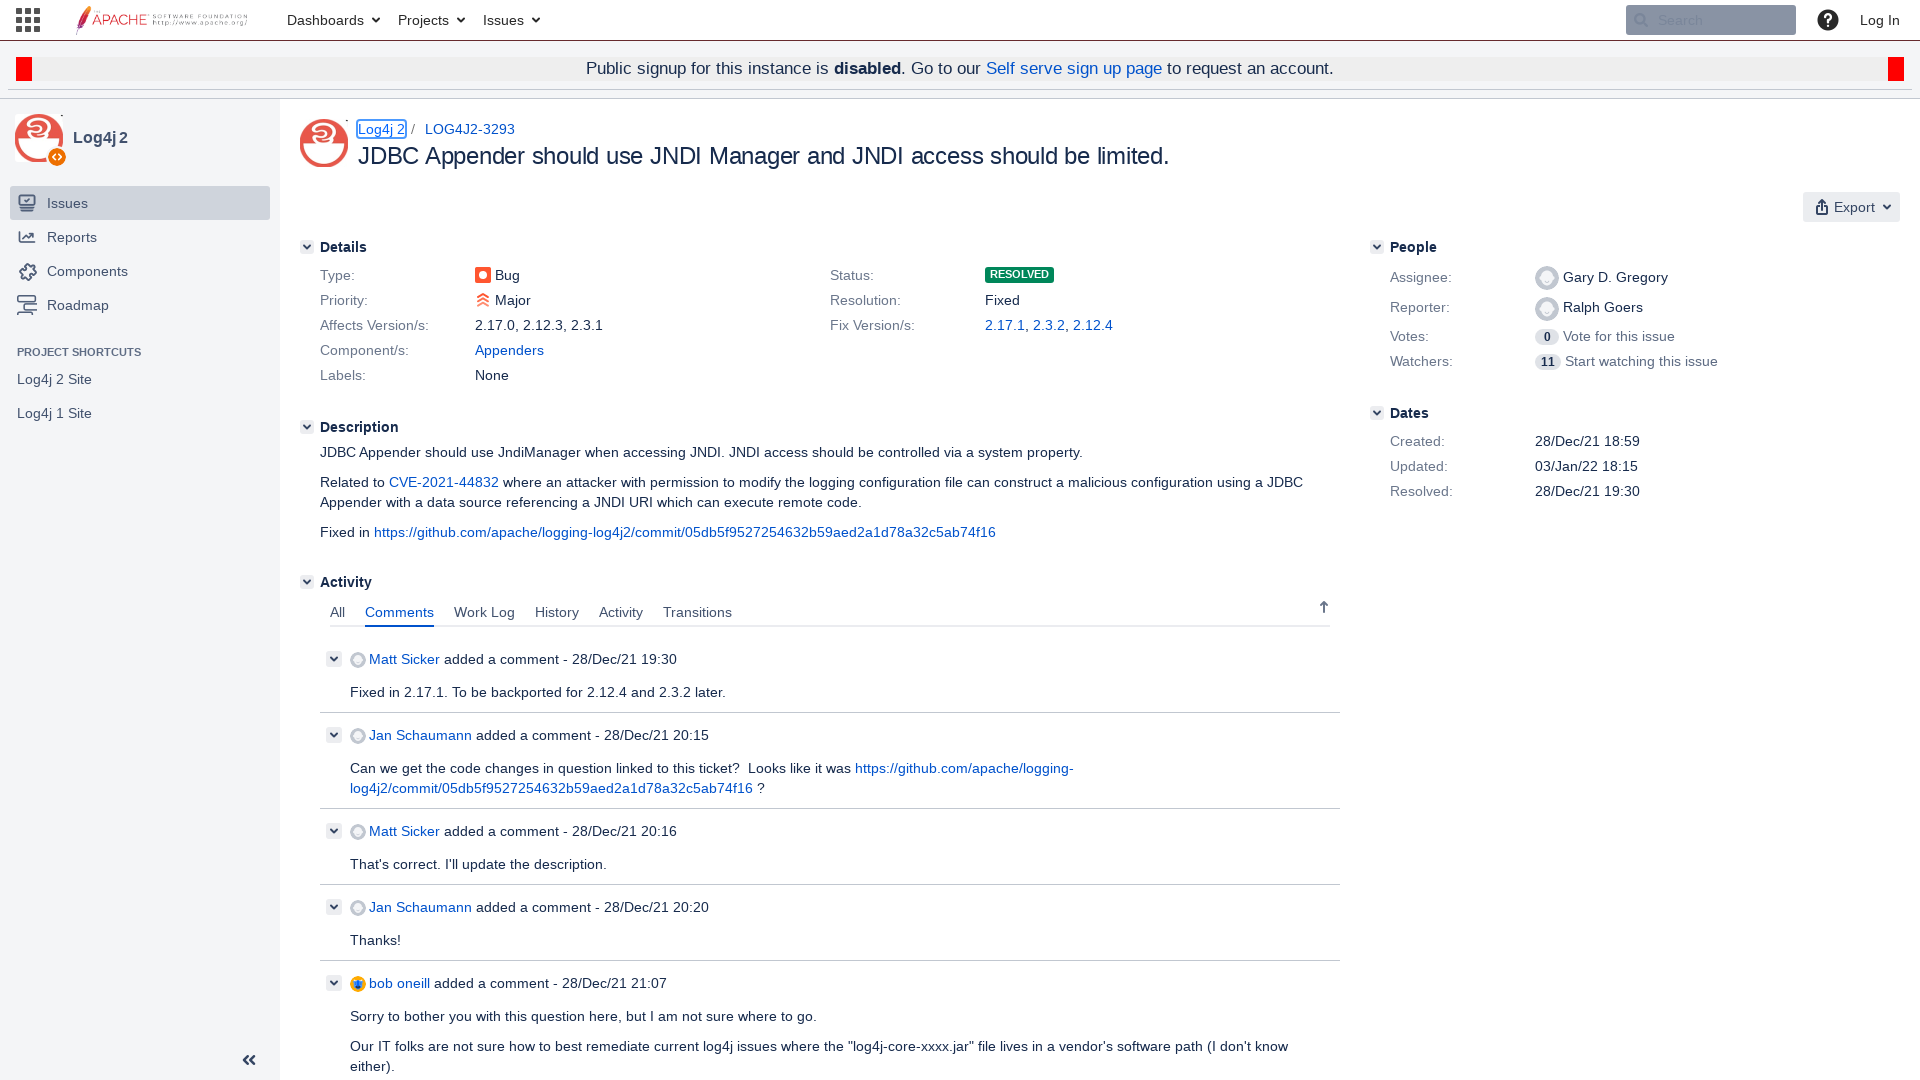Open the application switcher grid icon

pyautogui.click(x=28, y=20)
